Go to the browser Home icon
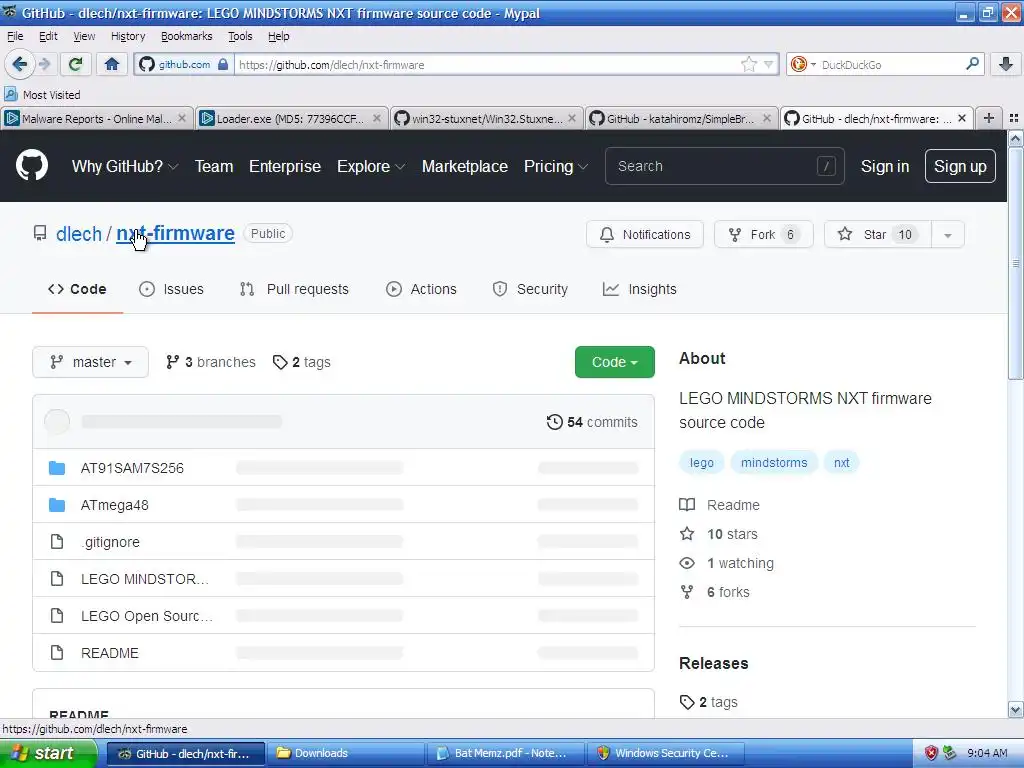 tap(112, 64)
